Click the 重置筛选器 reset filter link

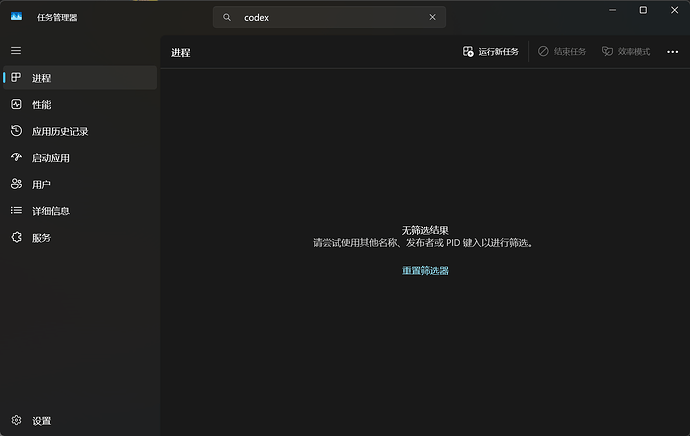coord(425,271)
